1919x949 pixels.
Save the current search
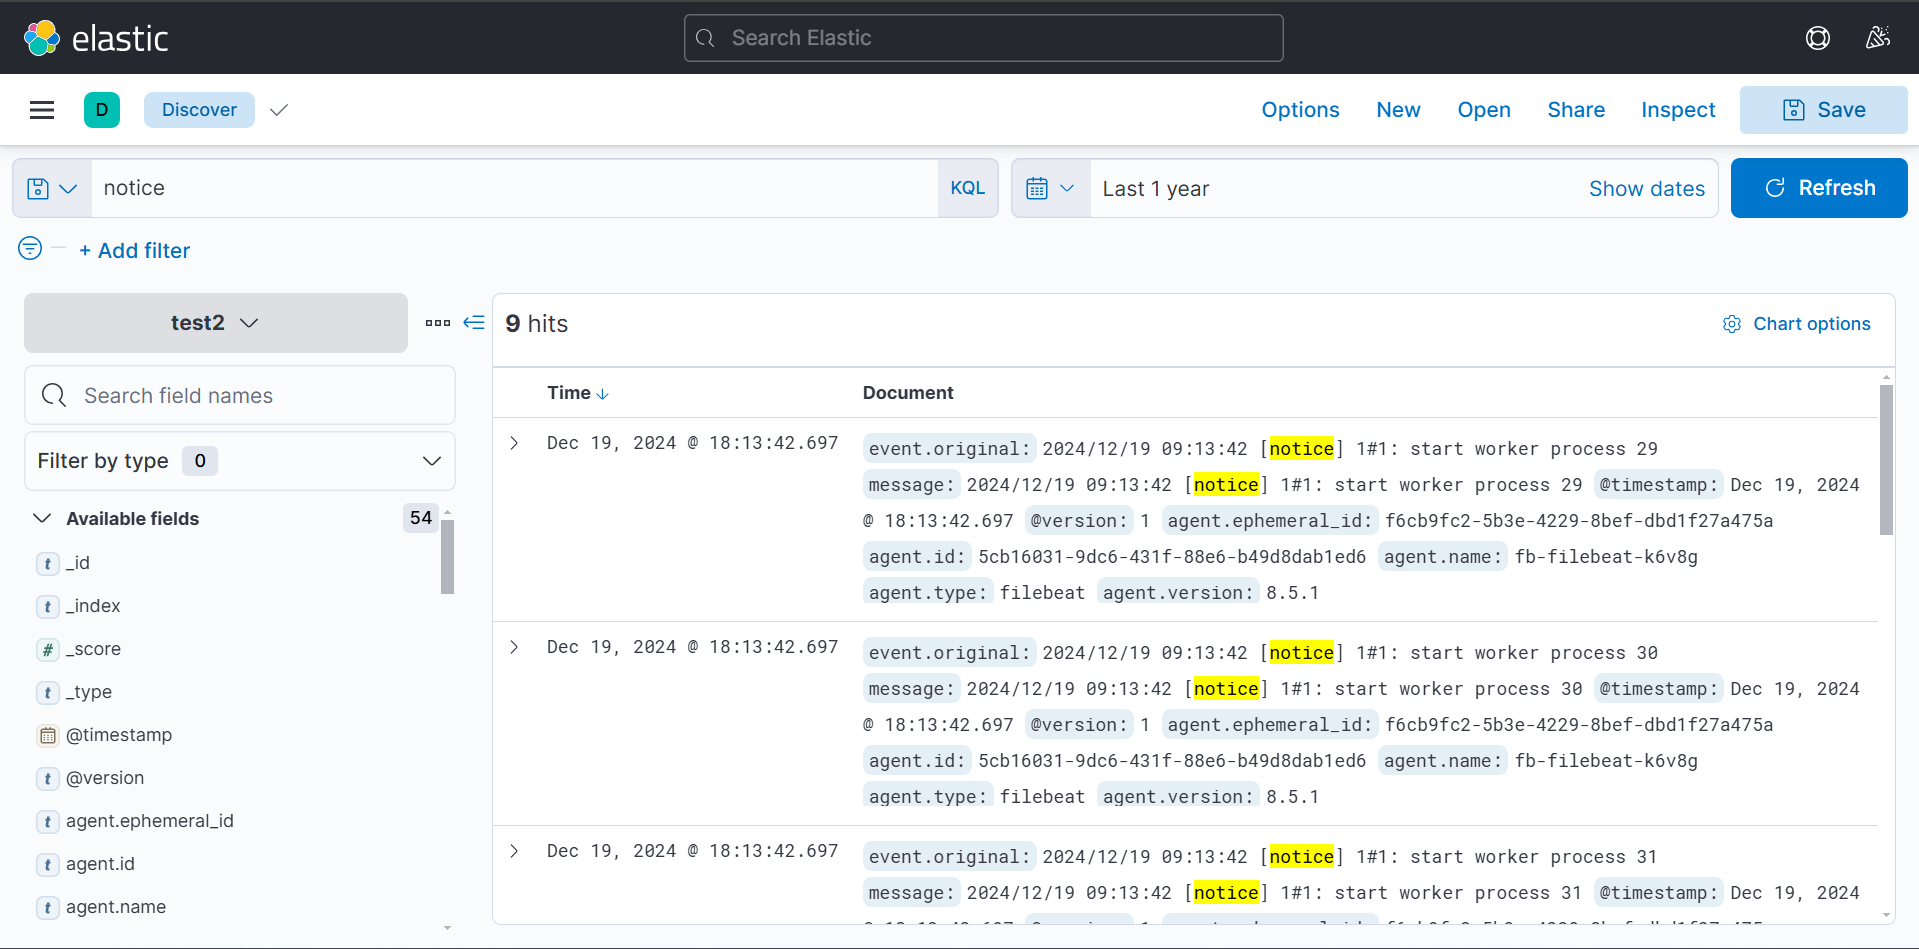pyautogui.click(x=1824, y=110)
